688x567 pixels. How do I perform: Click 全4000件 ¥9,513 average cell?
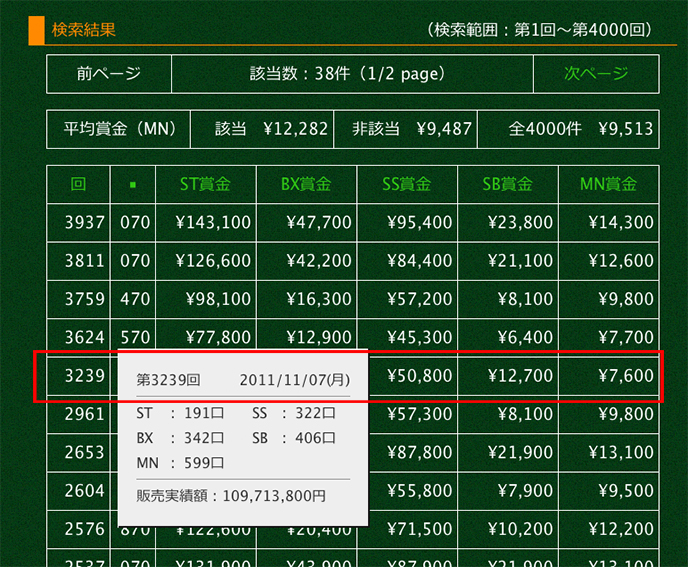pyautogui.click(x=568, y=129)
